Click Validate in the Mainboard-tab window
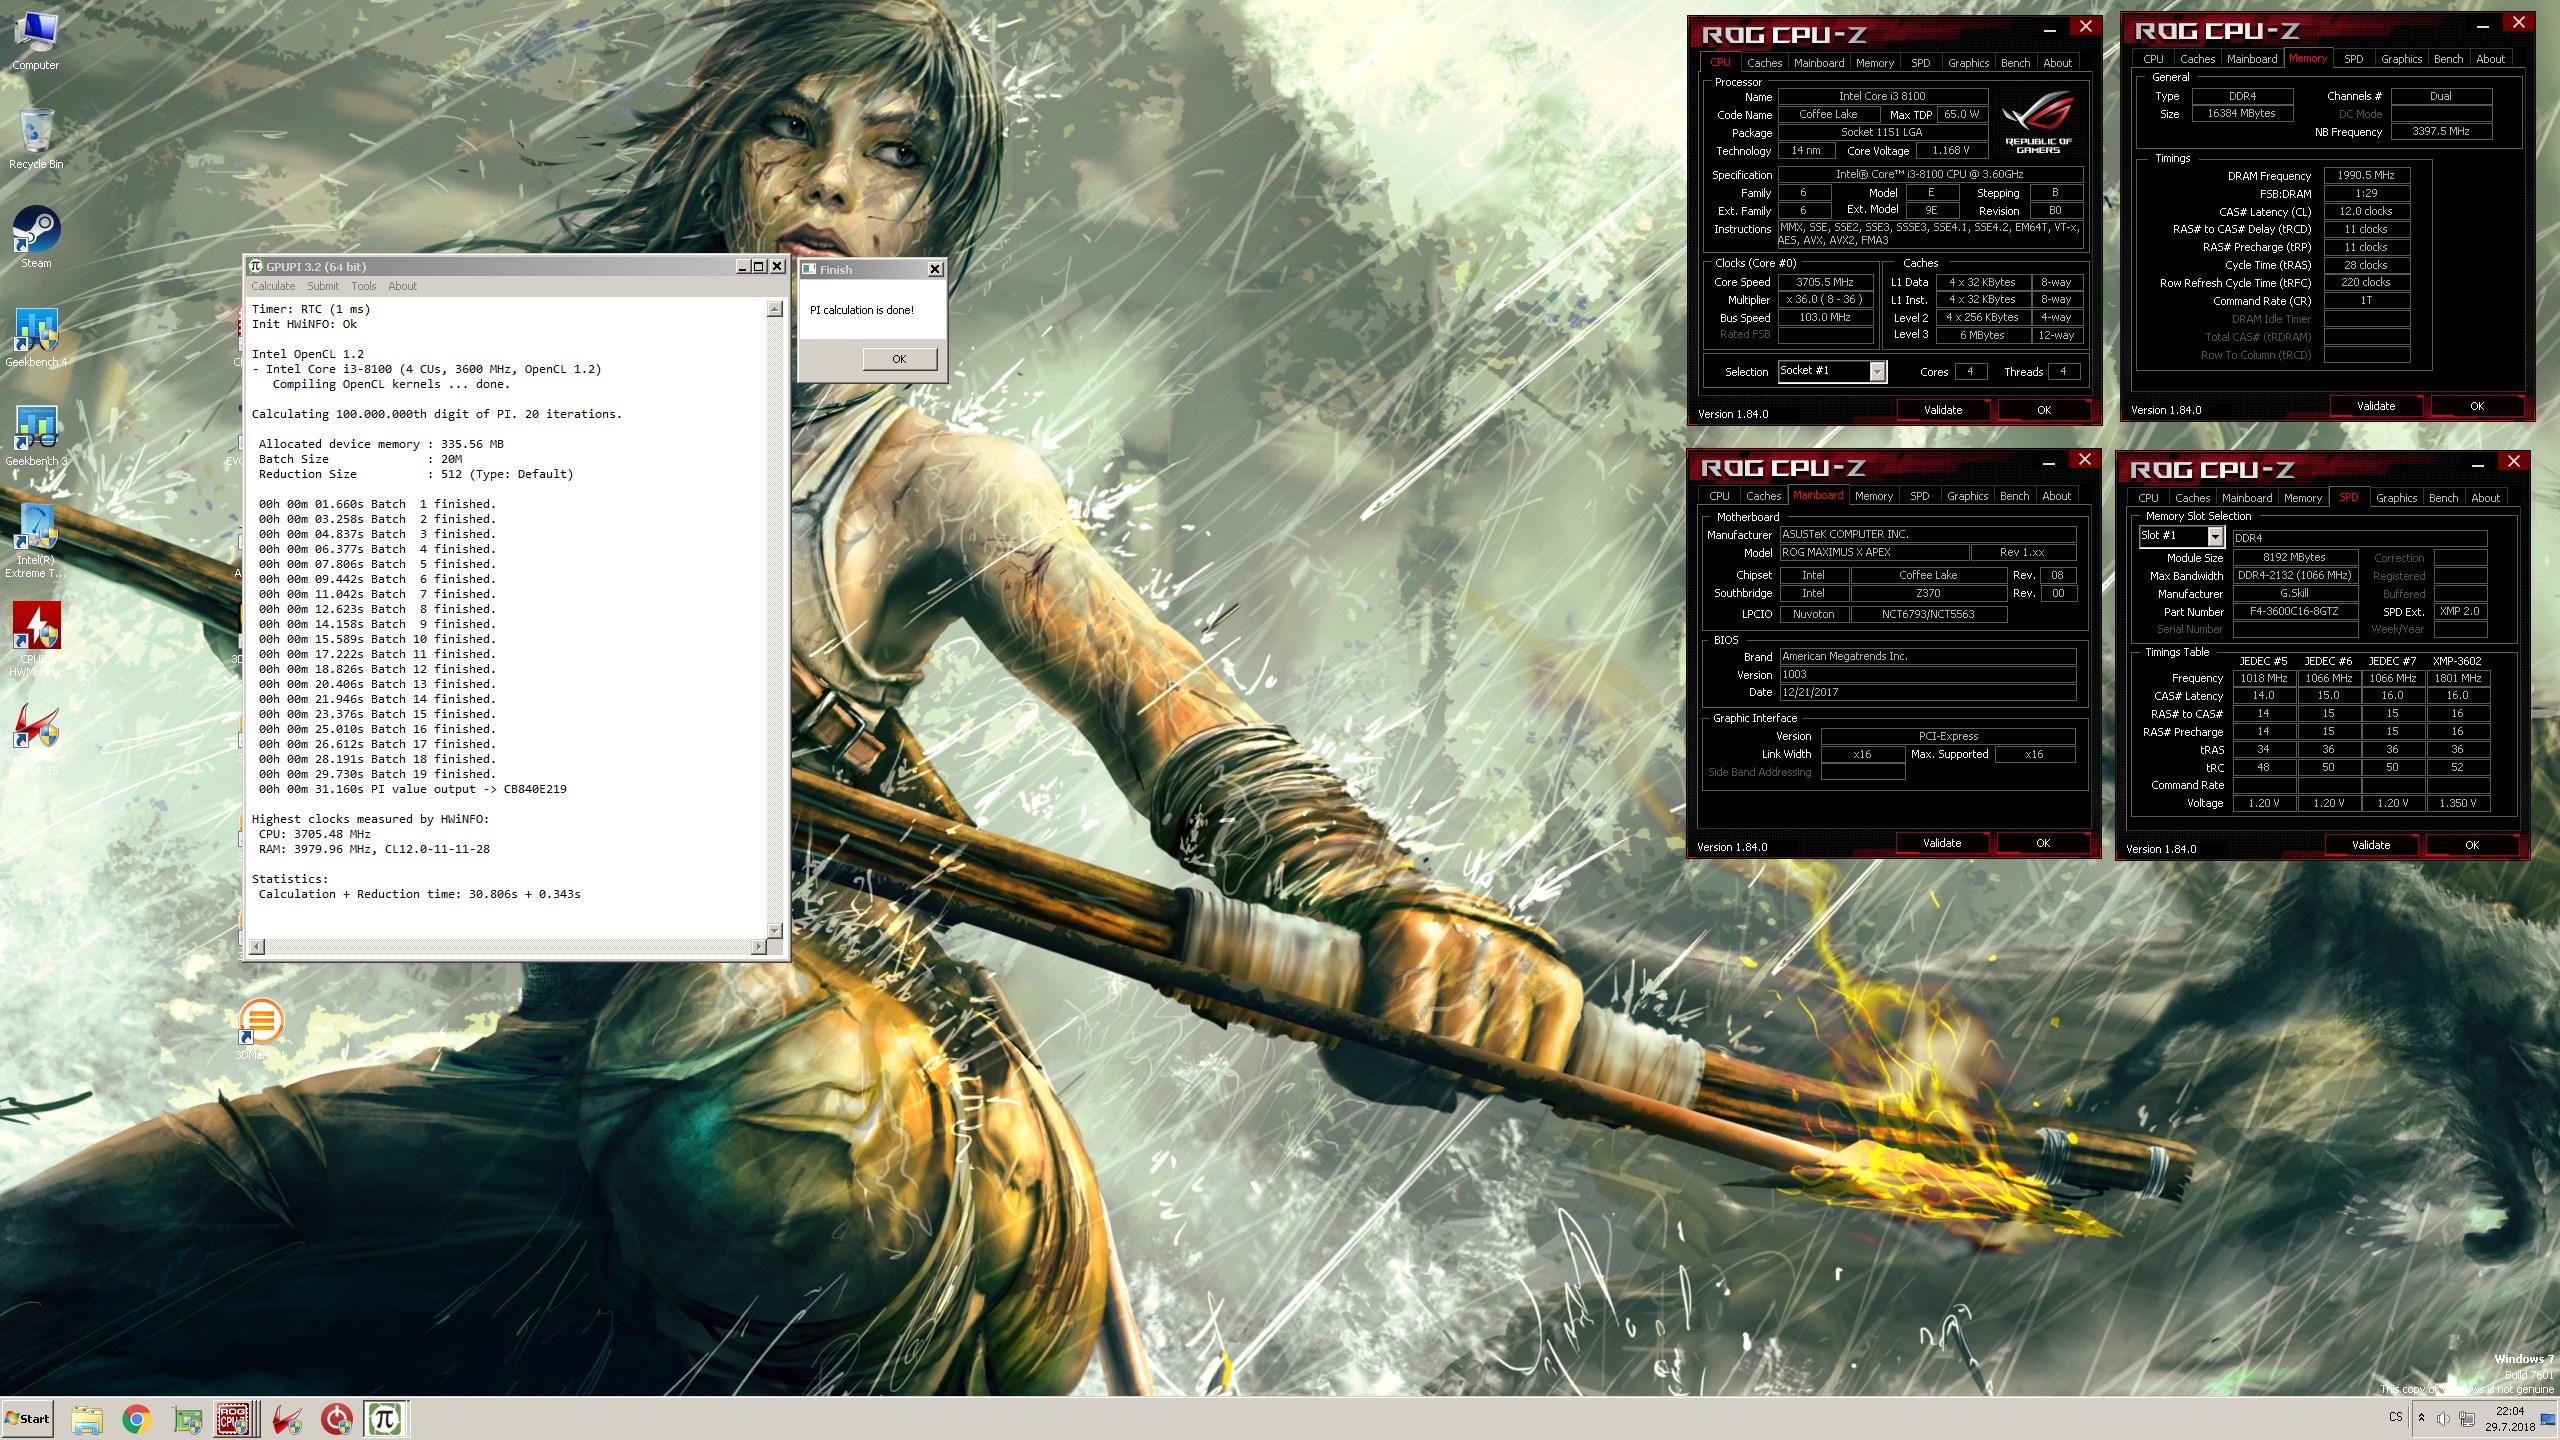 tap(1942, 843)
